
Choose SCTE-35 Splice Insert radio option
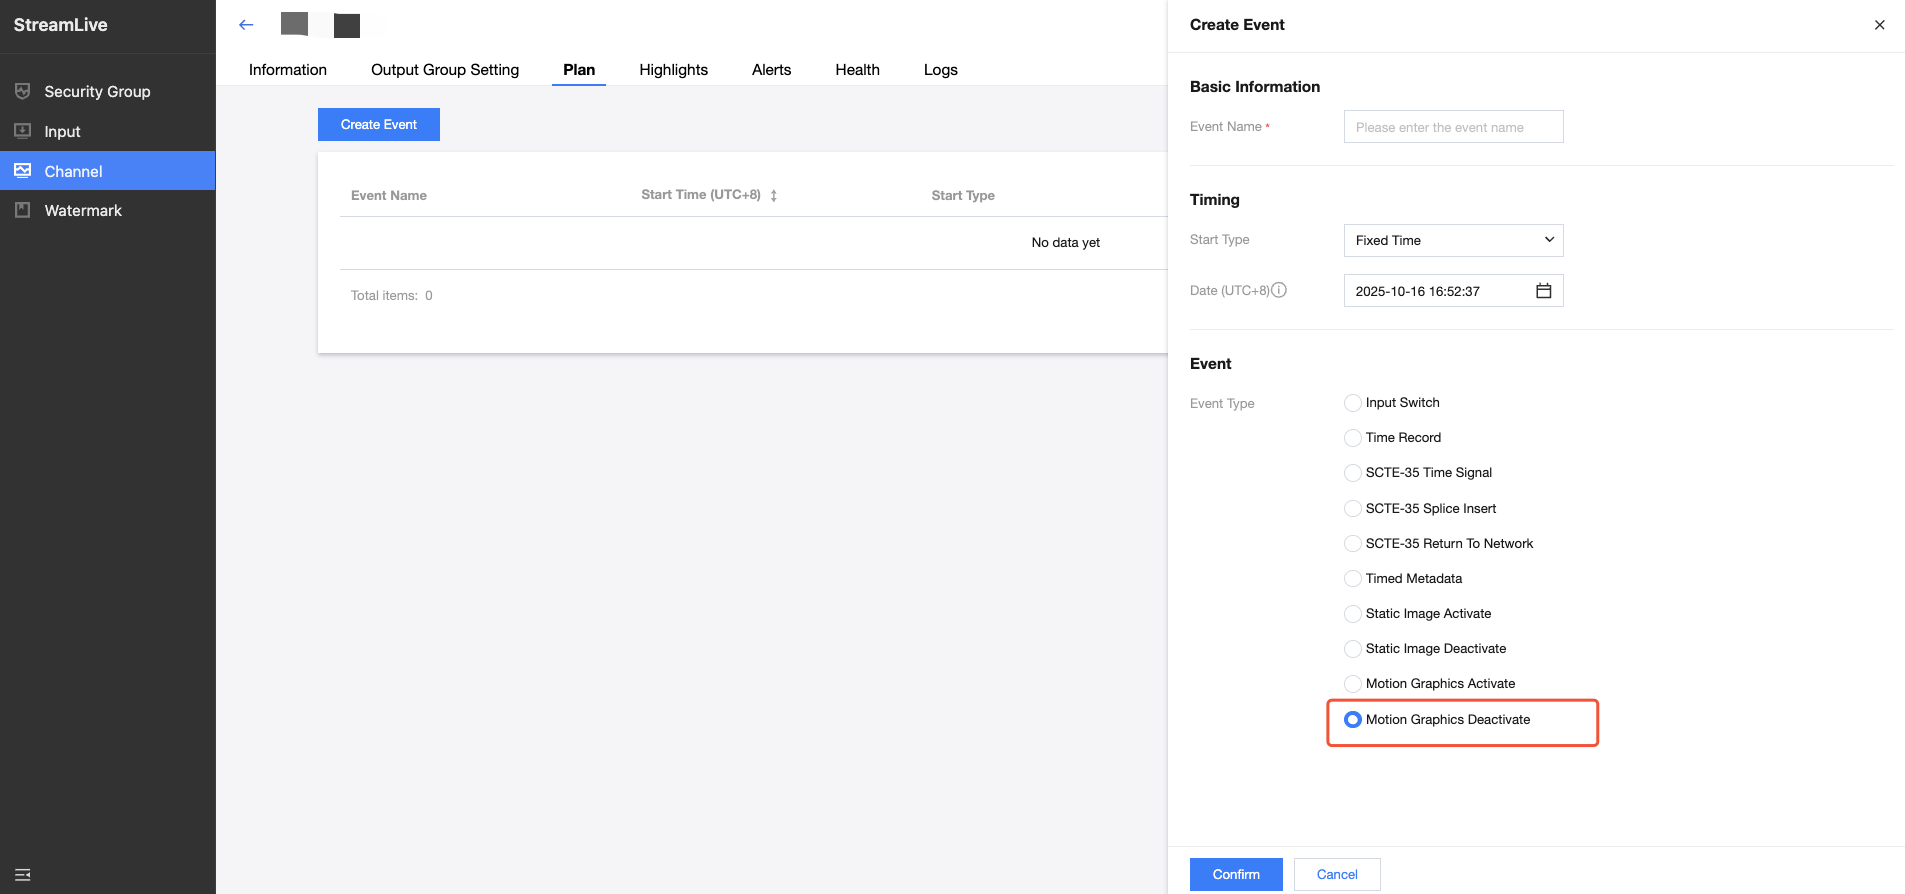(x=1353, y=509)
